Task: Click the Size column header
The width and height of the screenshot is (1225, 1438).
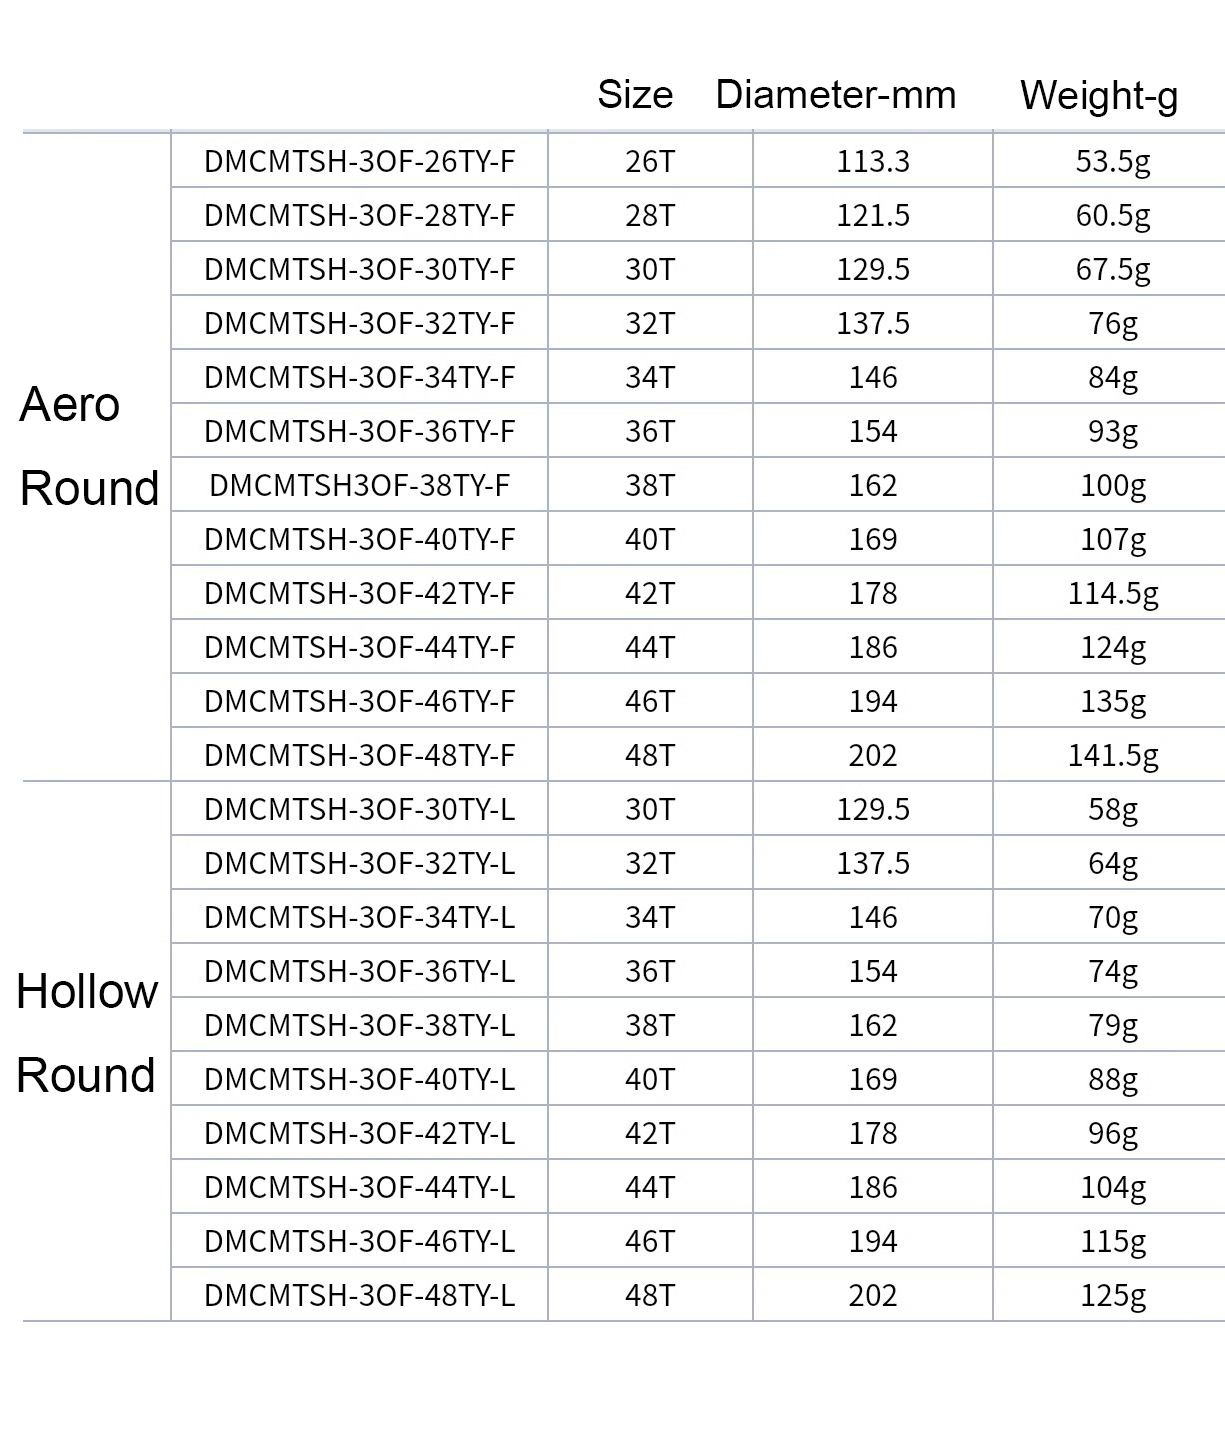Action: coord(635,95)
